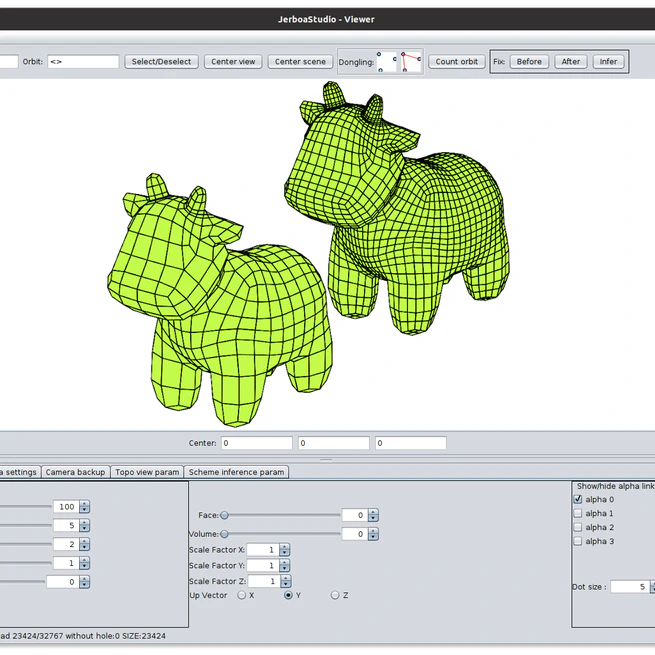
Task: Increment Scale Factor Y spinner
Action: [x=284, y=562]
